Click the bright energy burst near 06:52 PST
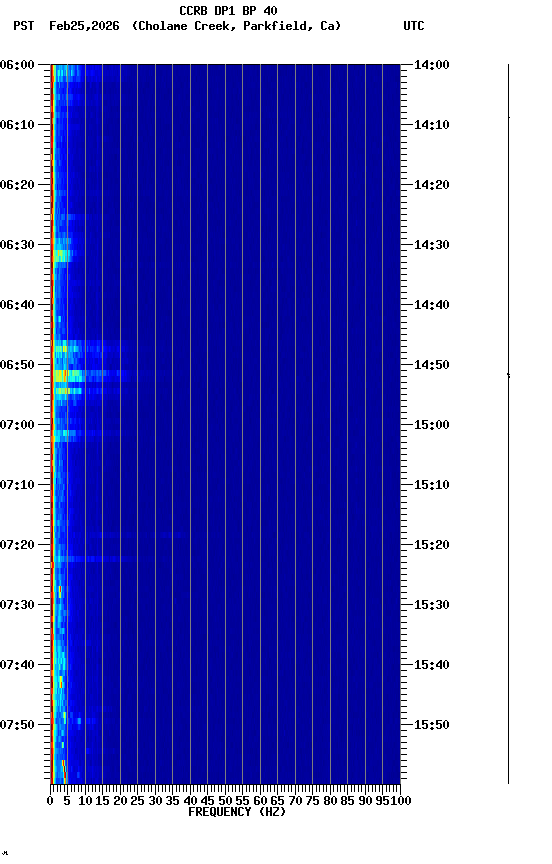552x864 pixels. click(68, 376)
